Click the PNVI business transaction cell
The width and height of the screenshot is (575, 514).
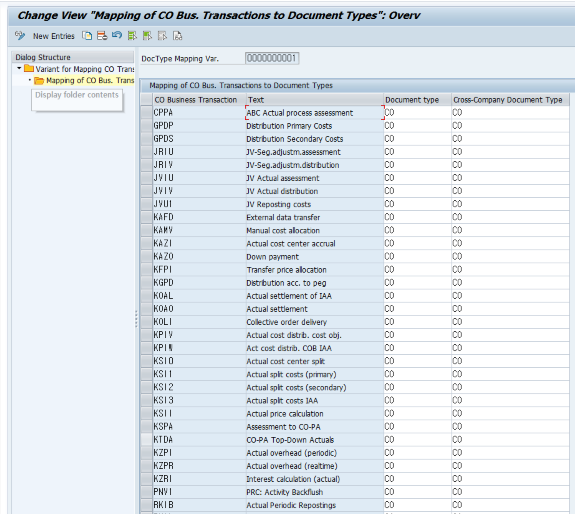(x=199, y=492)
